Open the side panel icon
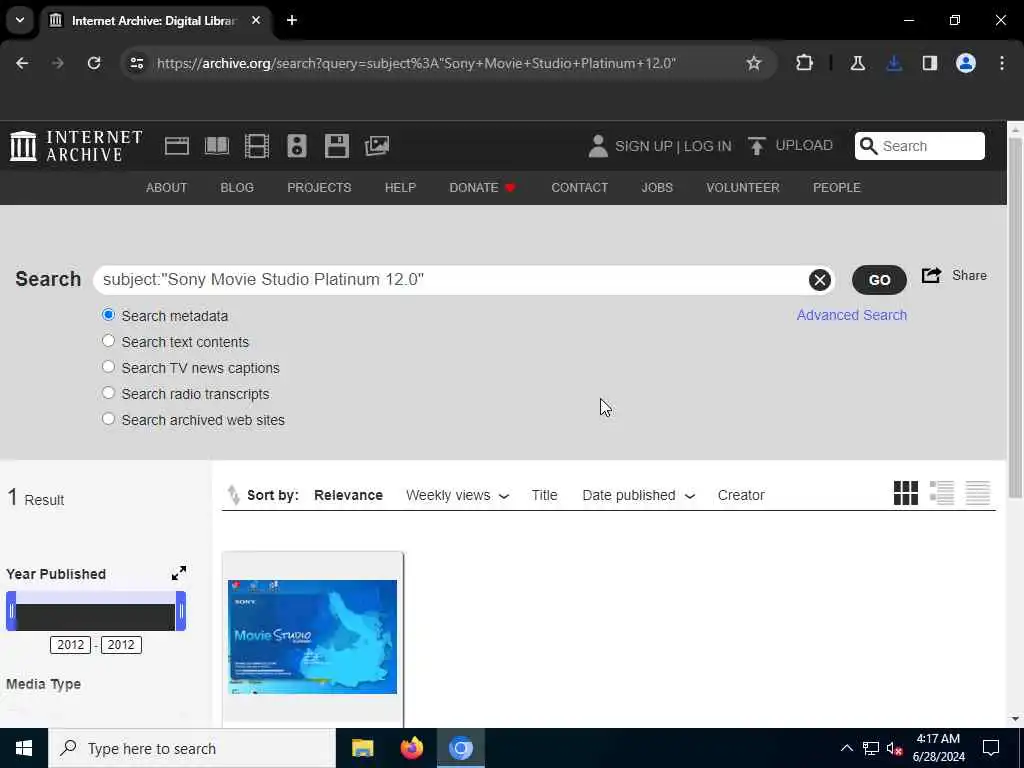The width and height of the screenshot is (1024, 768). [930, 63]
